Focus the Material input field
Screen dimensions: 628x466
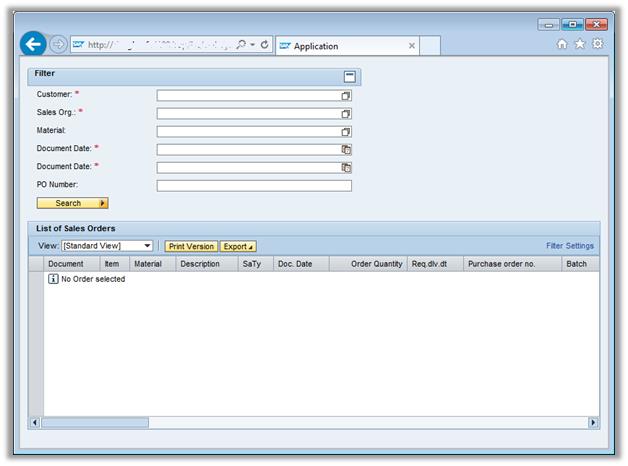click(x=254, y=132)
